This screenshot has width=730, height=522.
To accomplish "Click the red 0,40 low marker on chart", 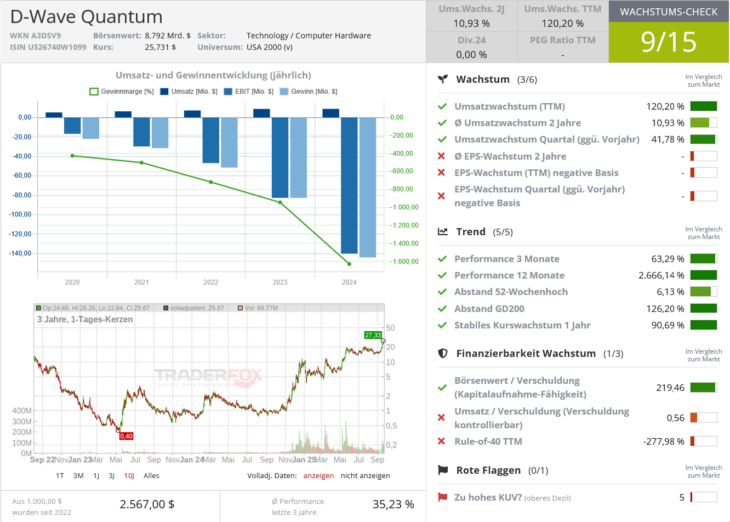I will [126, 436].
